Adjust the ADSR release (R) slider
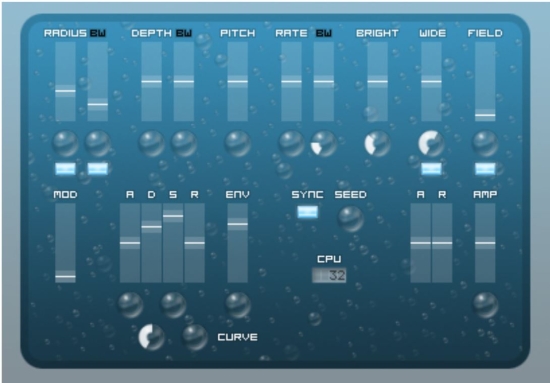The width and height of the screenshot is (550, 383). coord(195,243)
